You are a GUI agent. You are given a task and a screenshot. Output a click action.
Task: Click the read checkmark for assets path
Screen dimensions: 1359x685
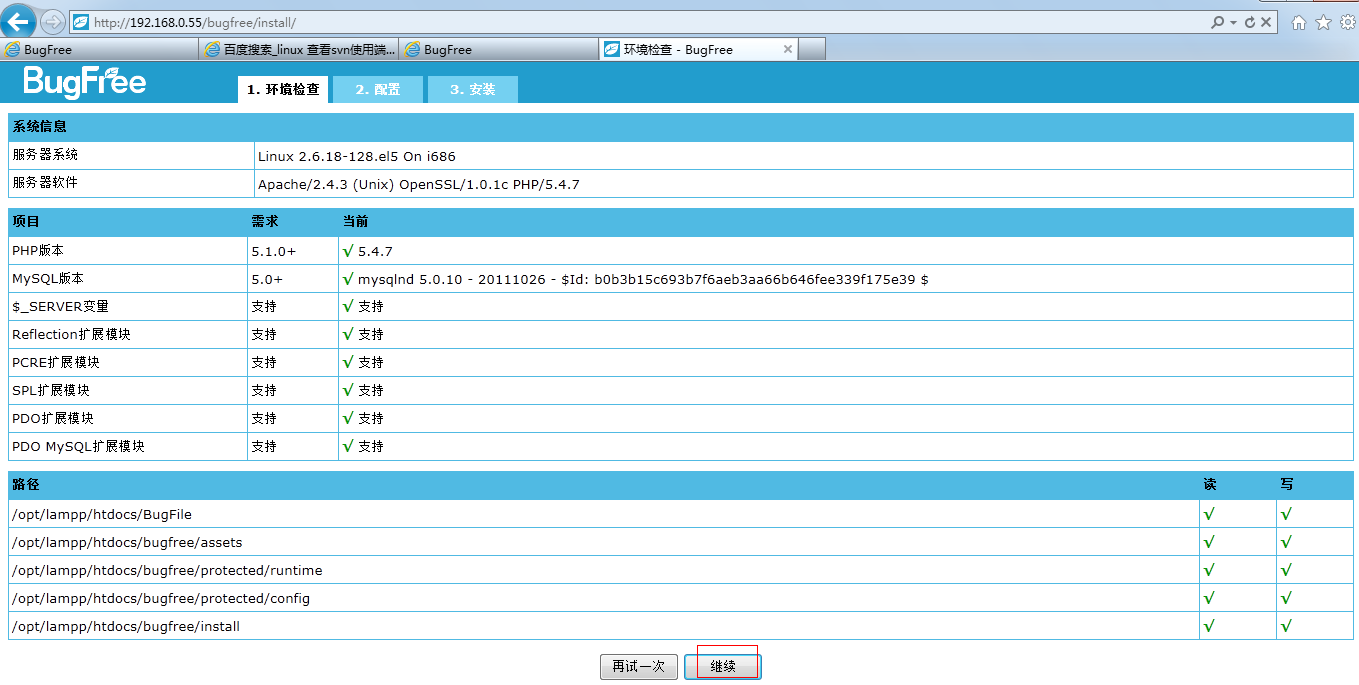(1209, 541)
